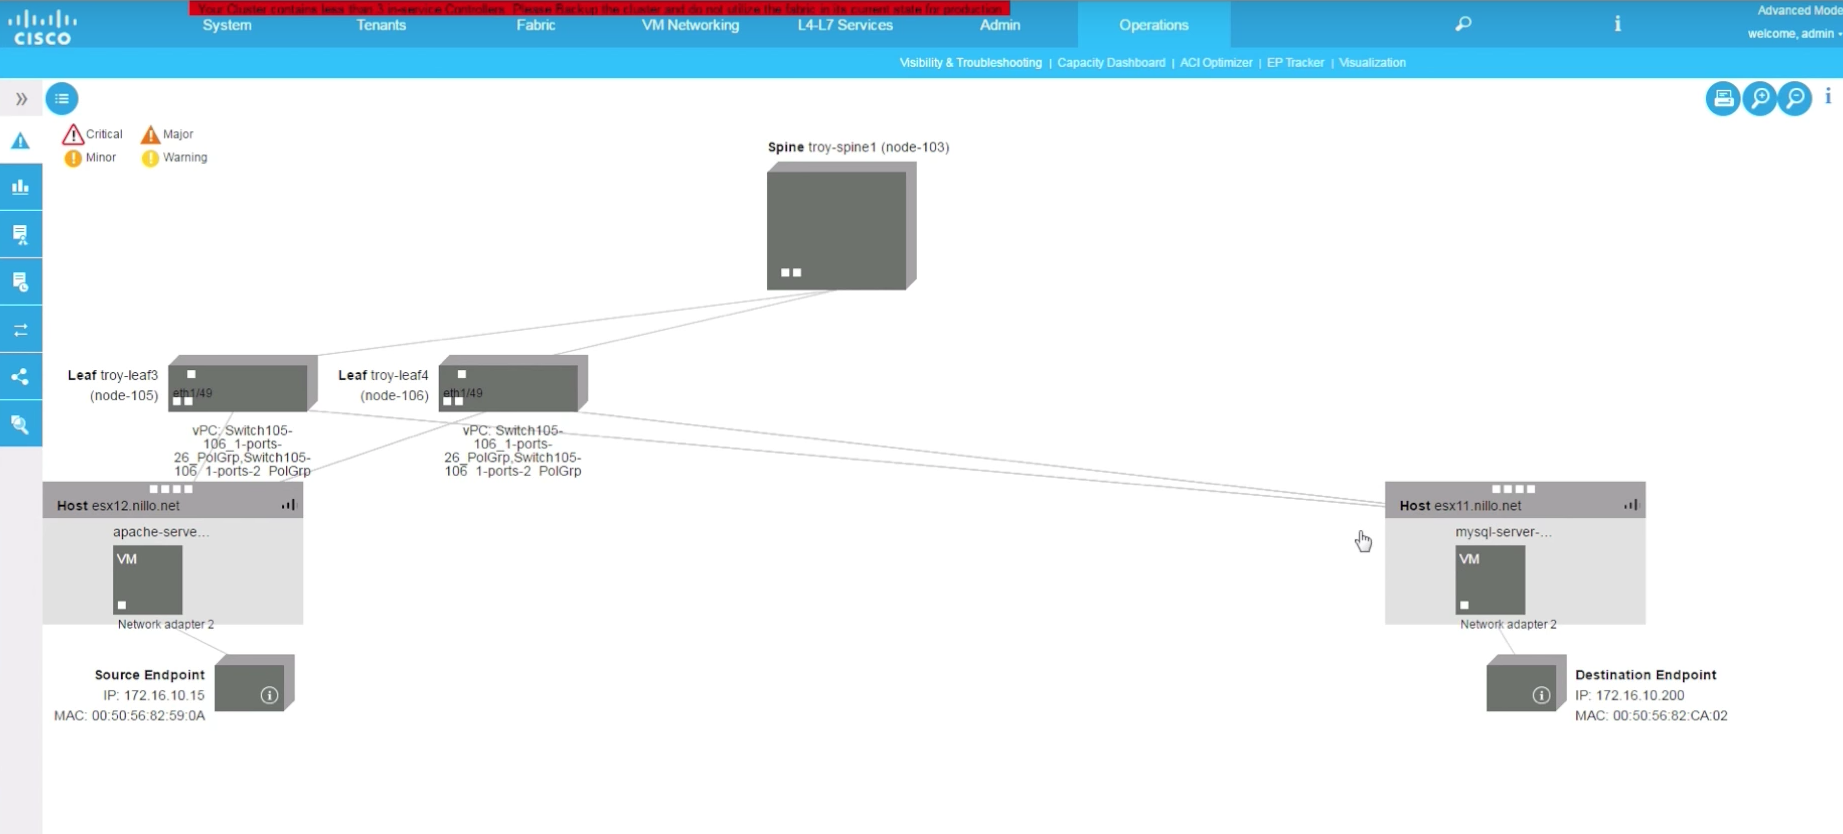Open the bar chart statistics sidebar icon
The width and height of the screenshot is (1843, 834).
[20, 187]
